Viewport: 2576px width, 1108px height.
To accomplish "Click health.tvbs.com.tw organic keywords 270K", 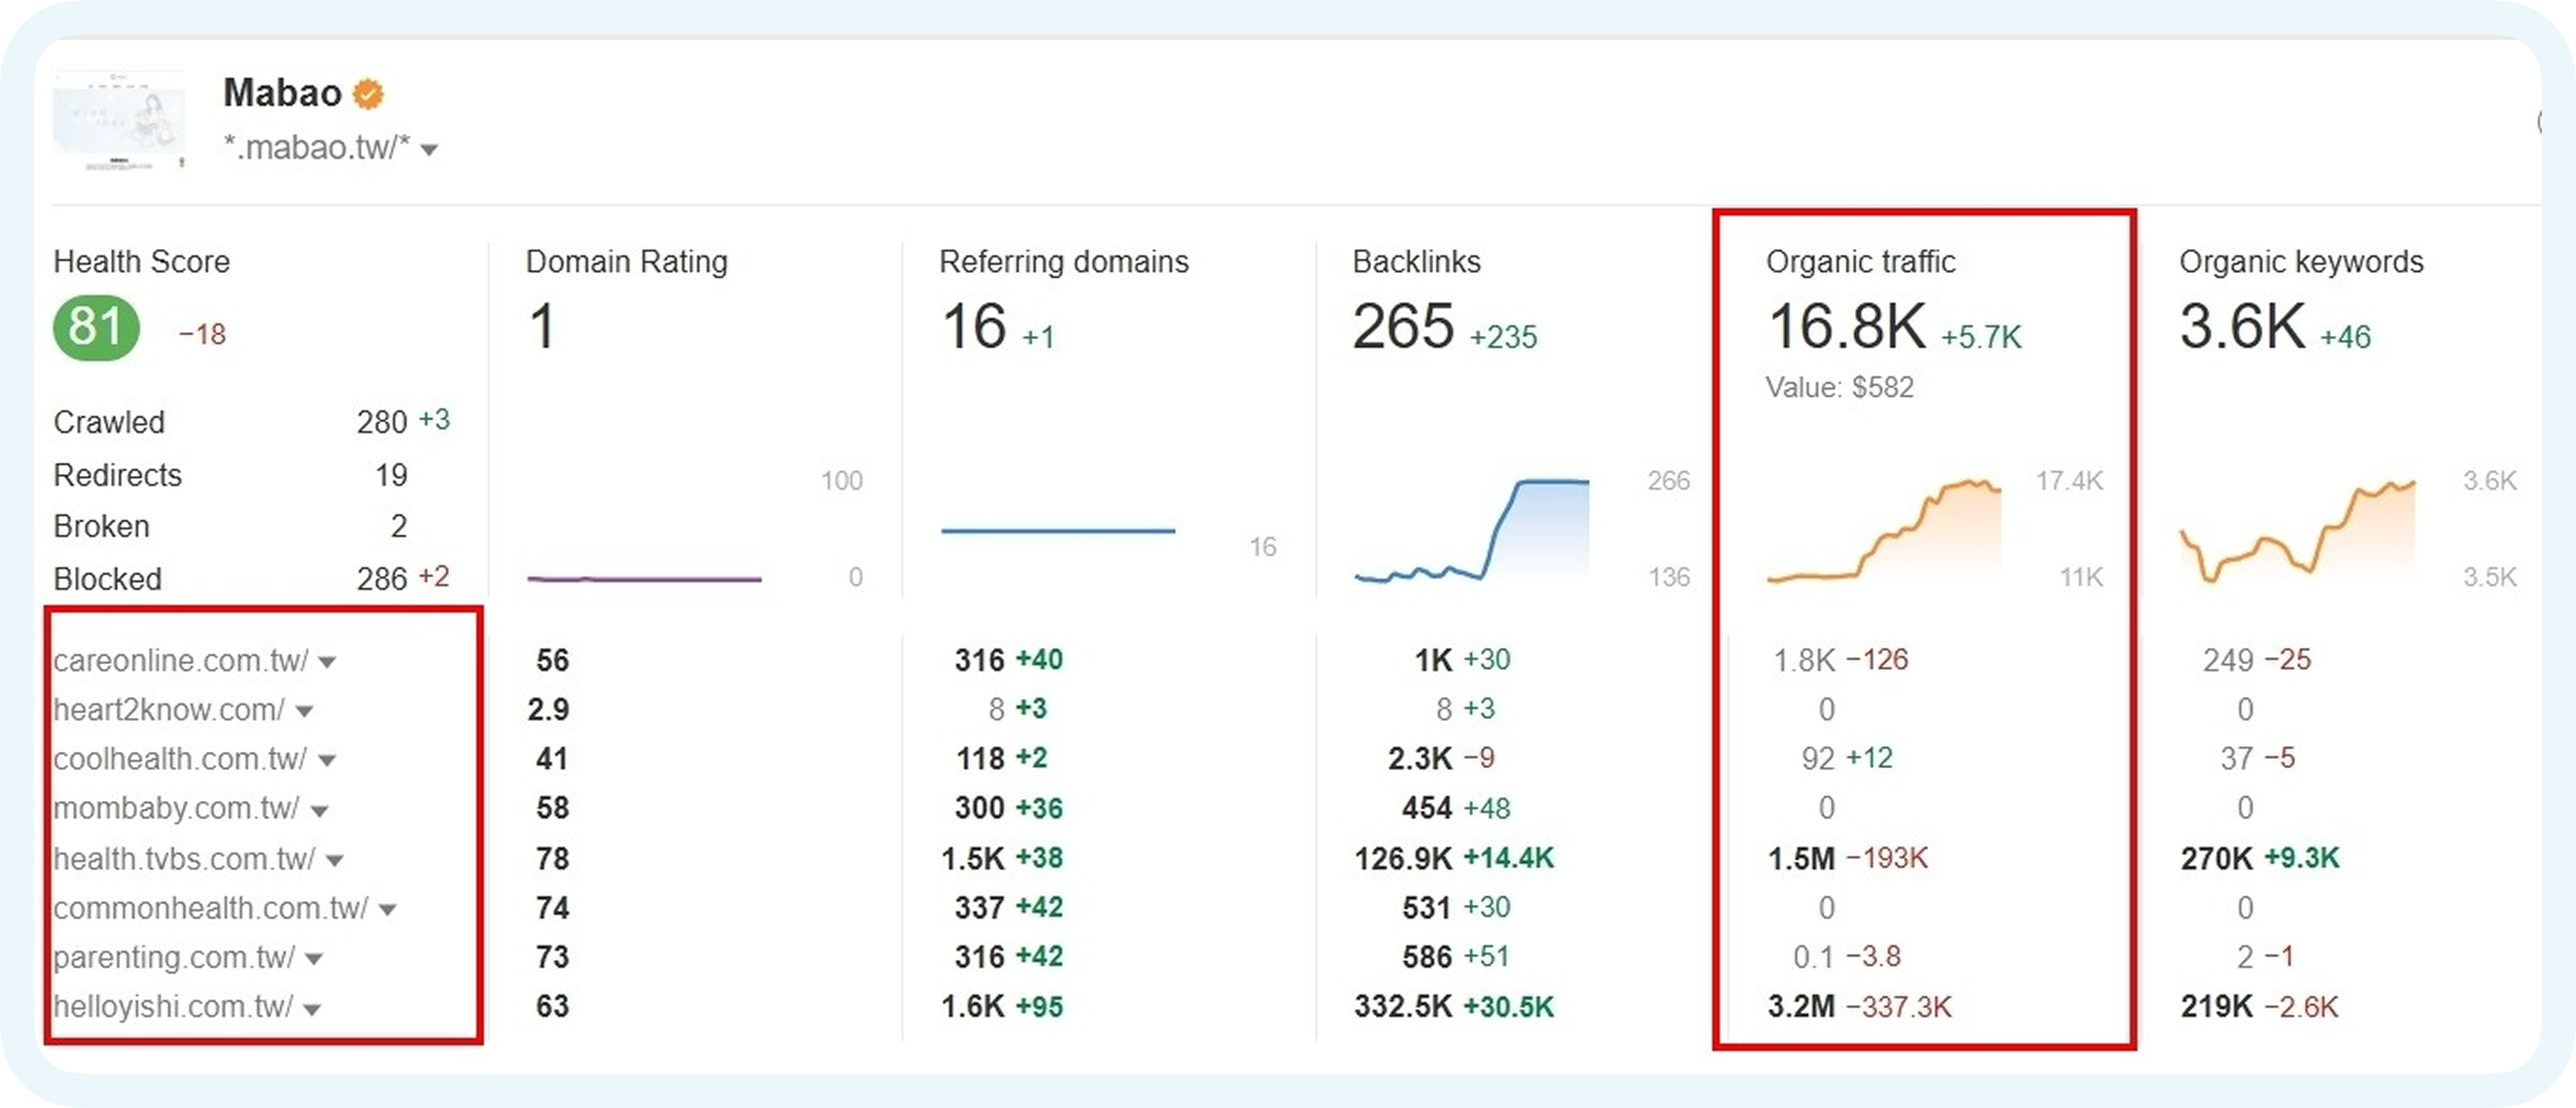I will 2217,858.
